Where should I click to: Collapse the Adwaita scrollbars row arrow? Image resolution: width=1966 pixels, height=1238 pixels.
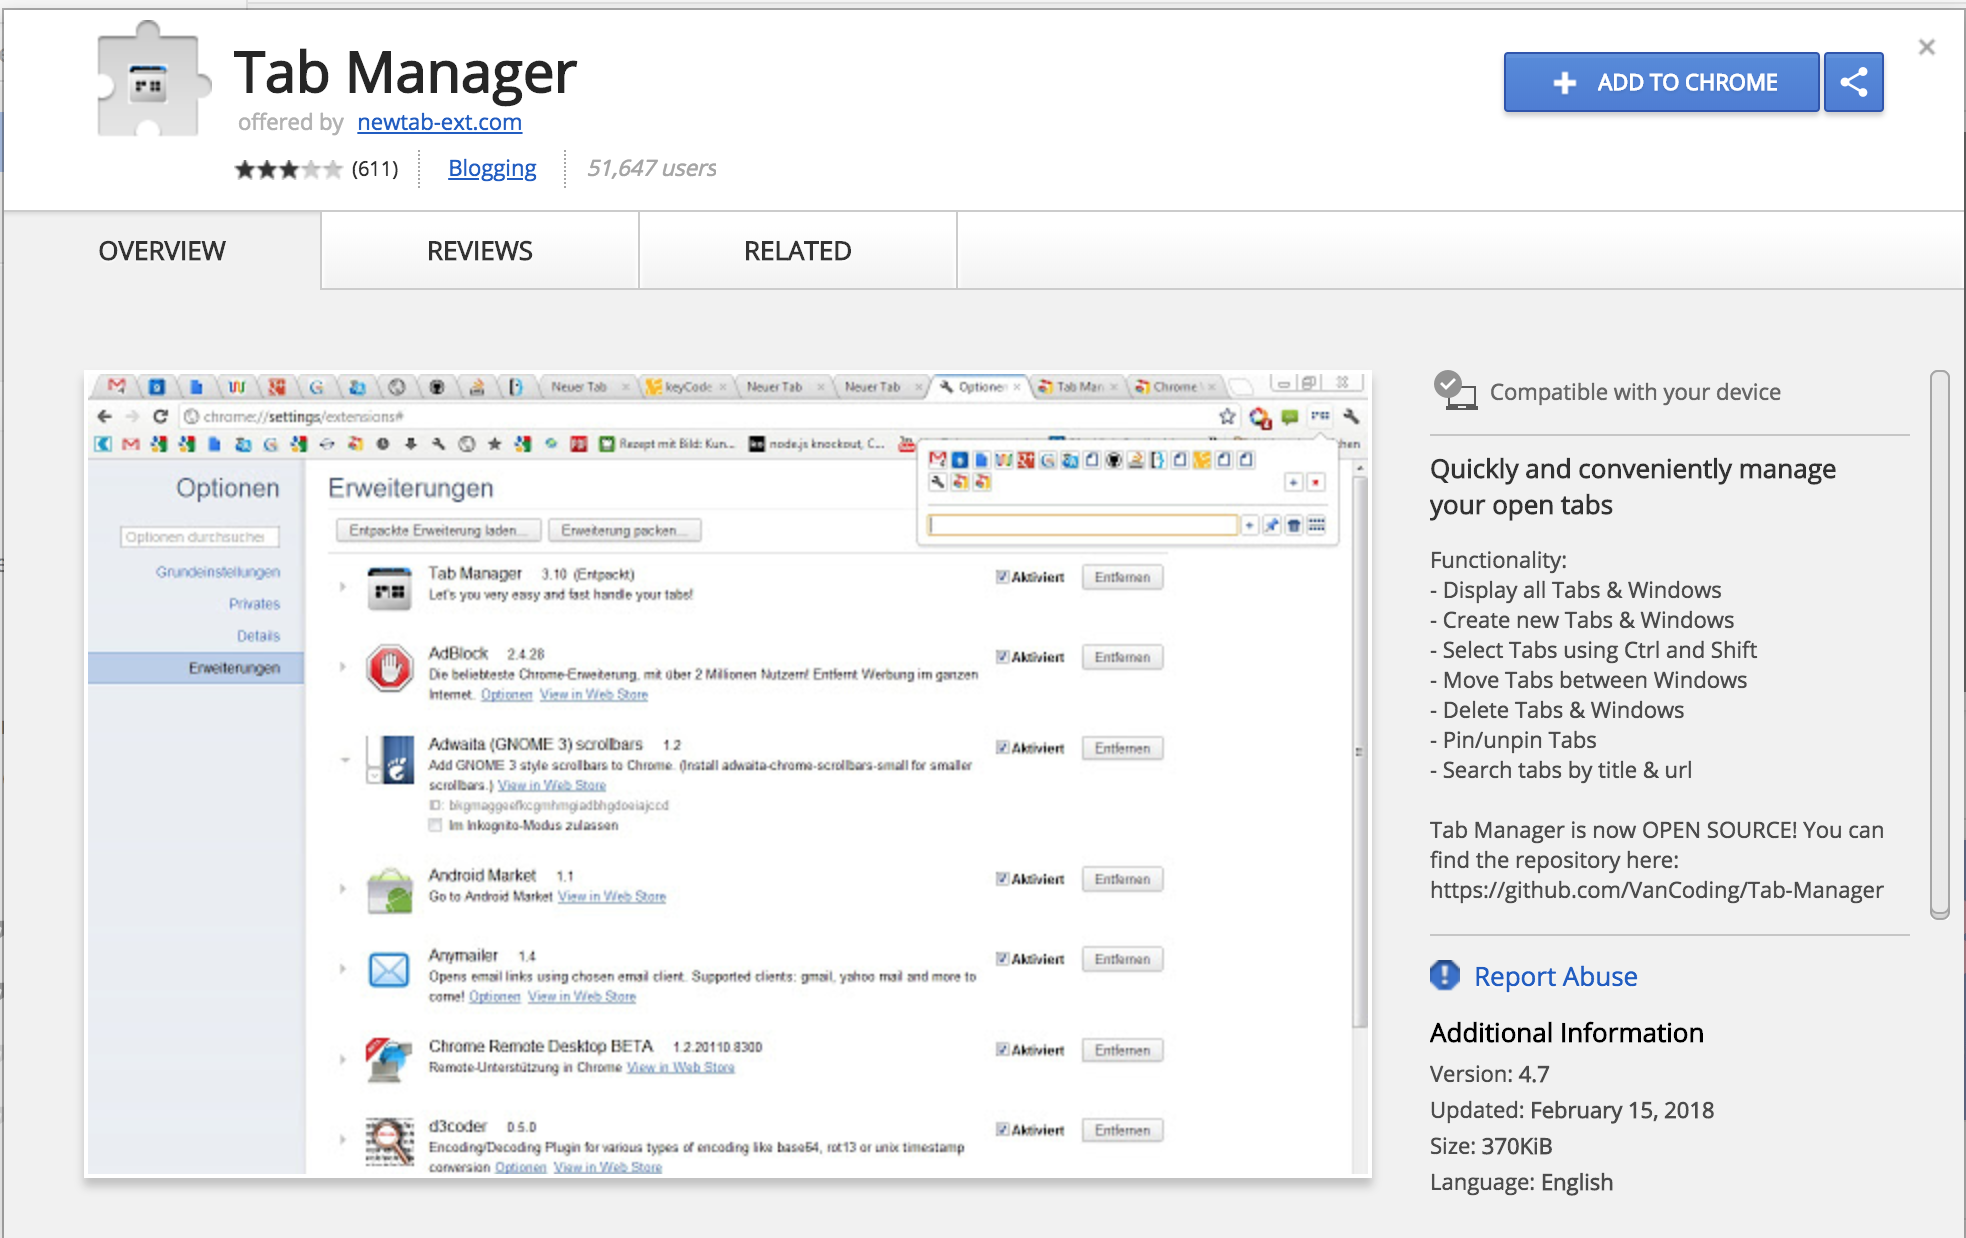(x=344, y=760)
